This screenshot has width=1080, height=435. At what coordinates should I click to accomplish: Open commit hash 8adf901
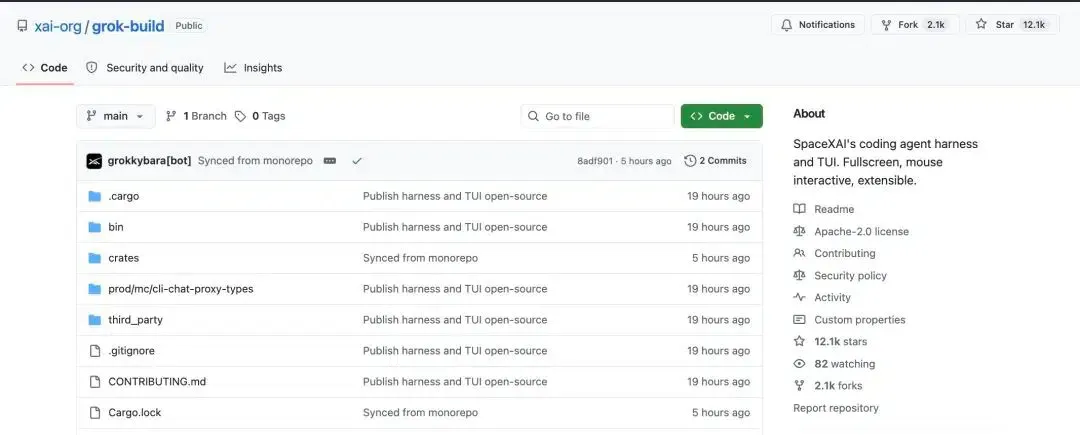point(594,161)
